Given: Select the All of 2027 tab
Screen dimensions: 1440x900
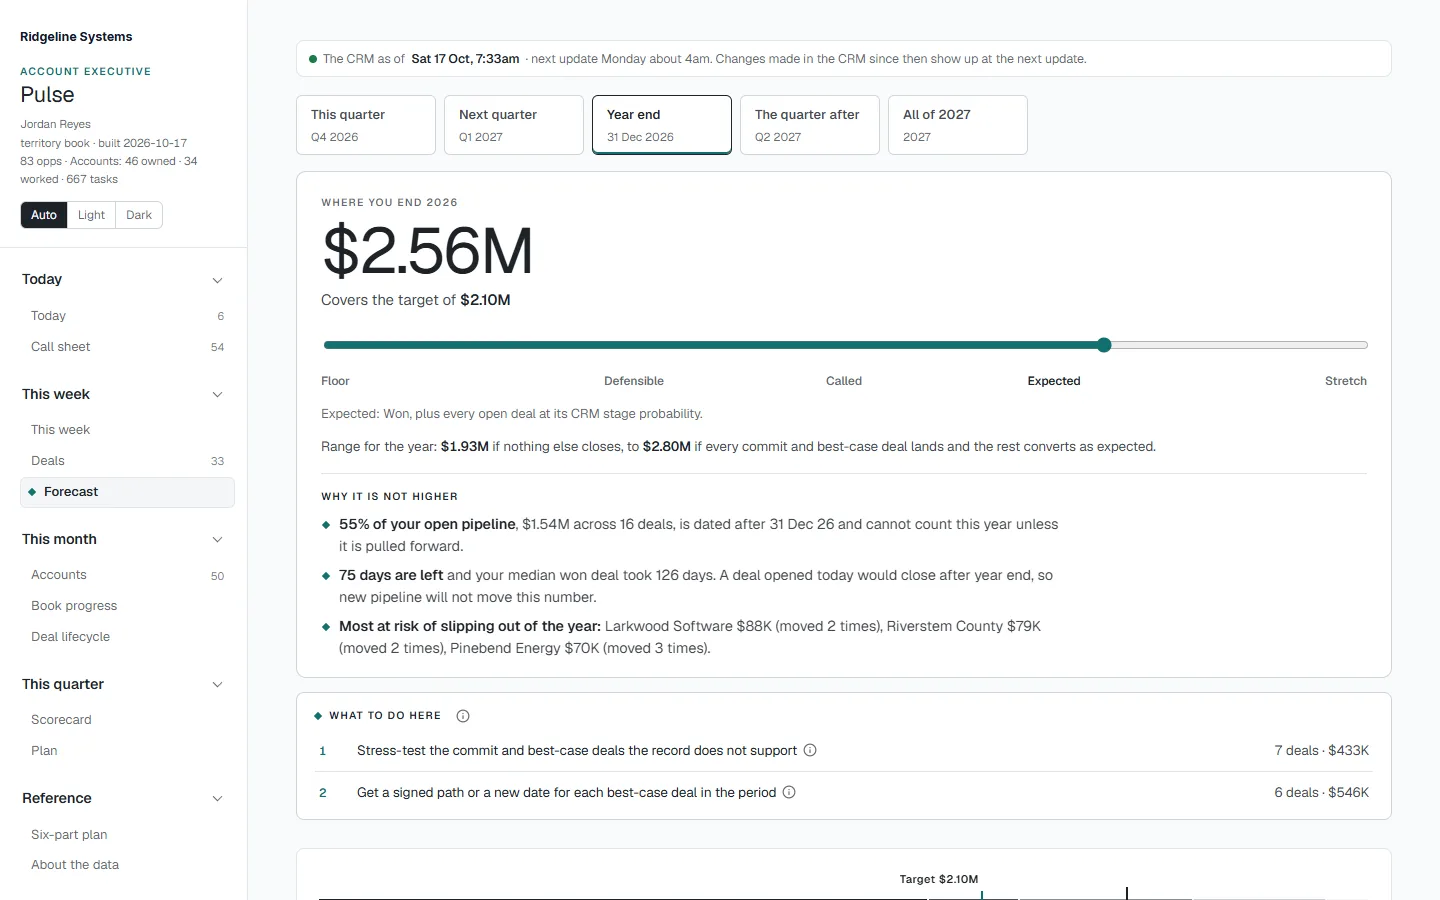Looking at the screenshot, I should tap(958, 125).
